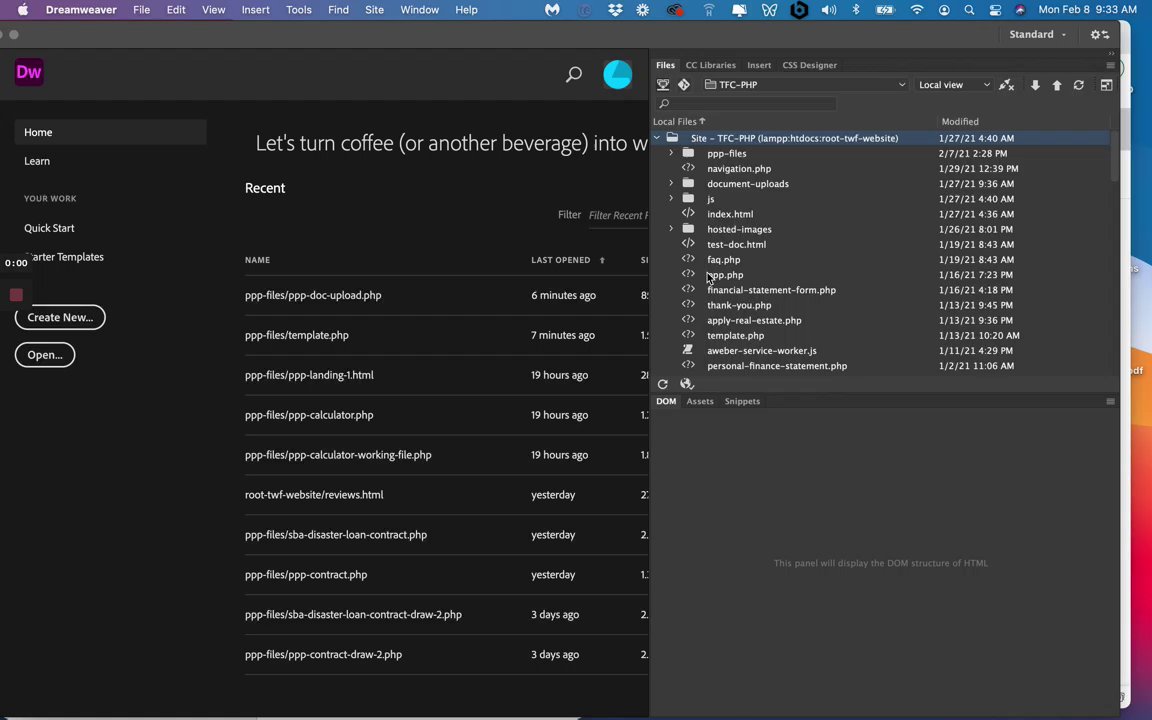Expand the document-uploads folder
The image size is (1152, 720).
(x=671, y=184)
